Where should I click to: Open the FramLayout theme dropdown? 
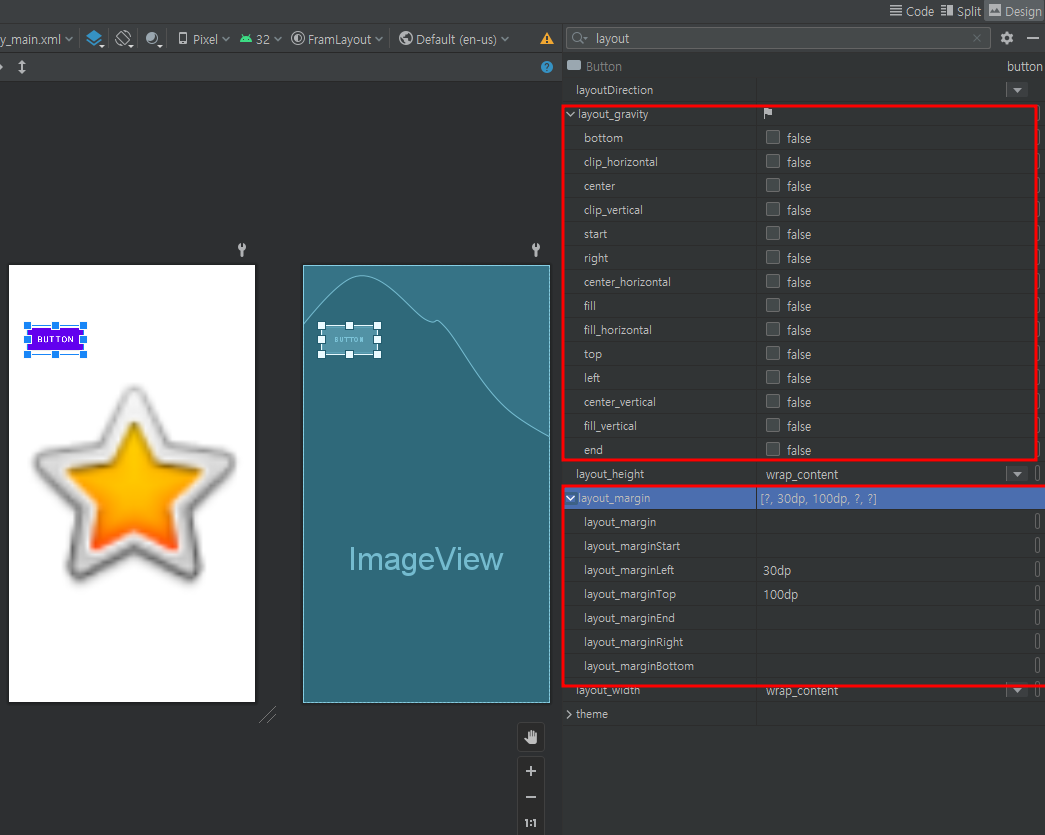[337, 39]
